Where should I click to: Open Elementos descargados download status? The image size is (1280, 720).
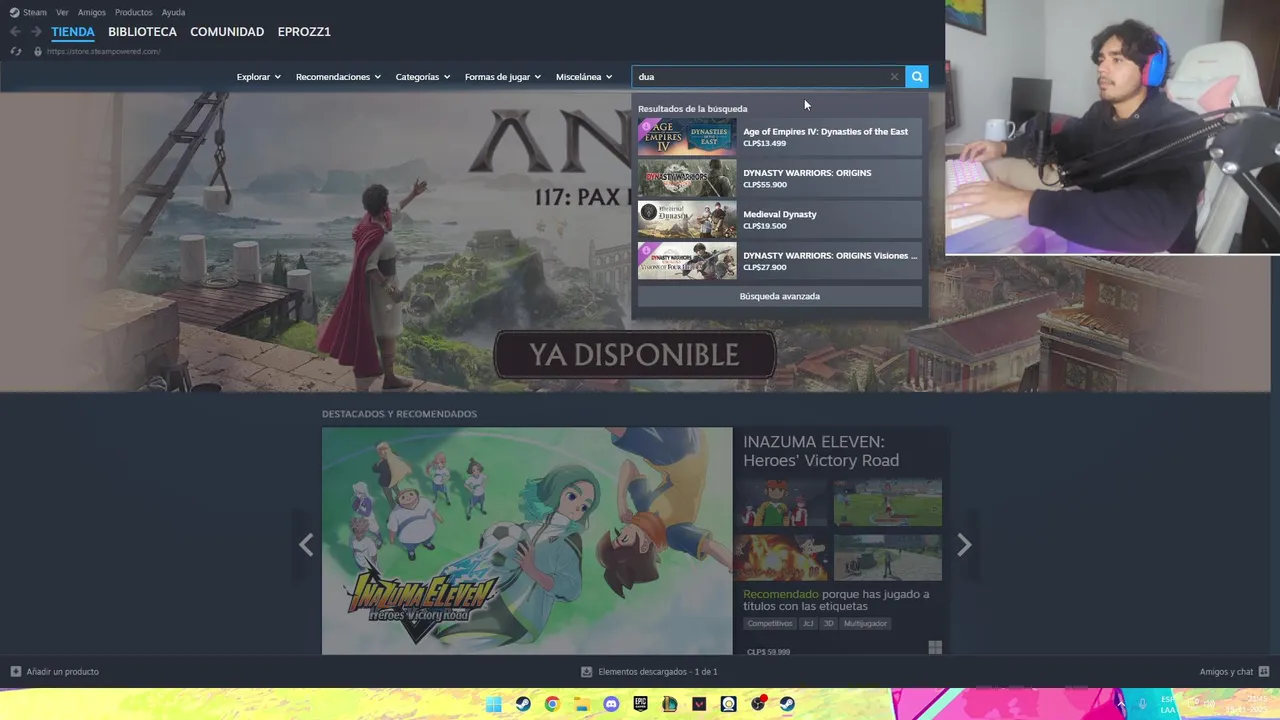(649, 672)
